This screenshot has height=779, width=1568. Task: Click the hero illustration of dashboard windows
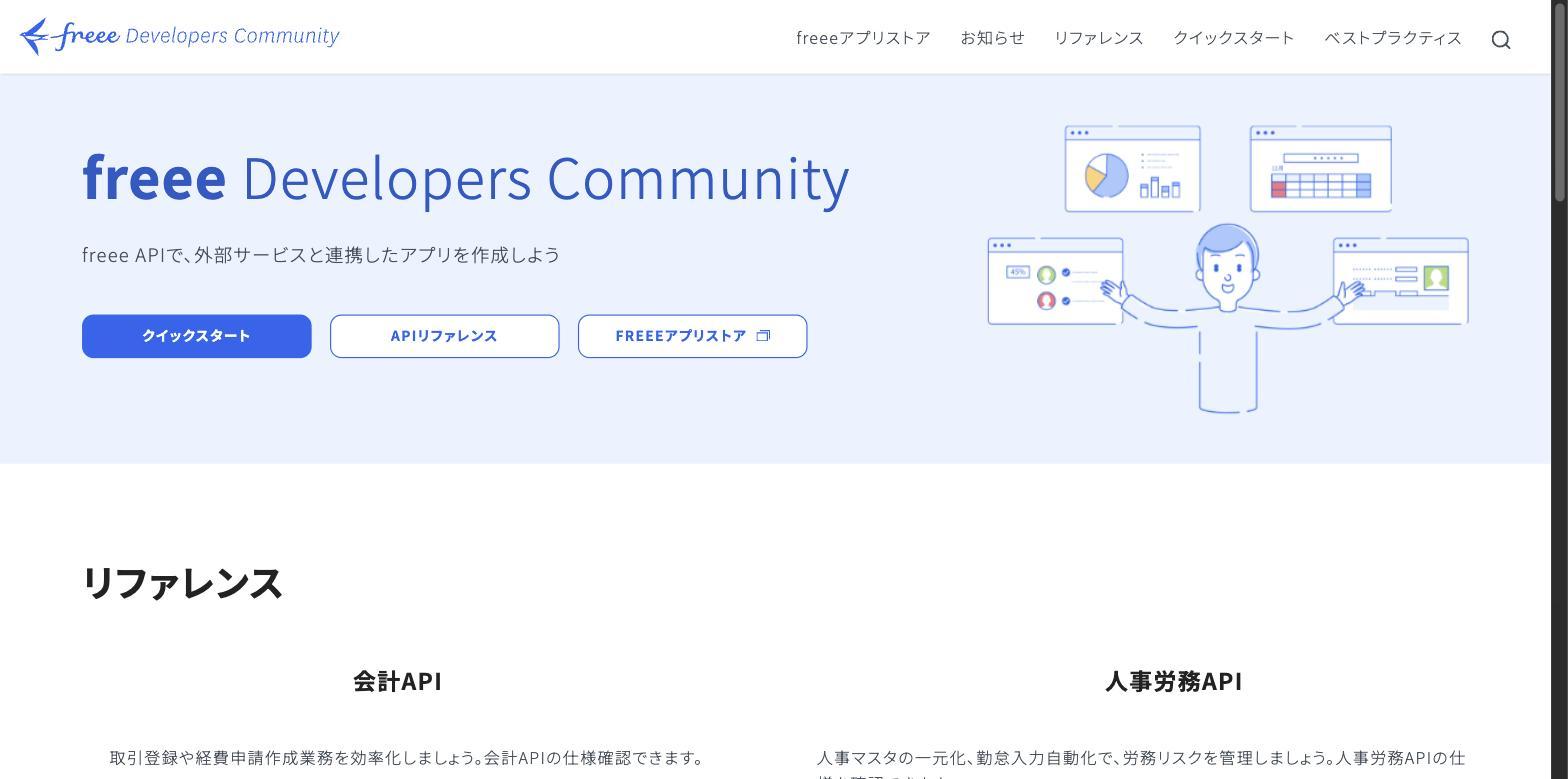click(1228, 269)
